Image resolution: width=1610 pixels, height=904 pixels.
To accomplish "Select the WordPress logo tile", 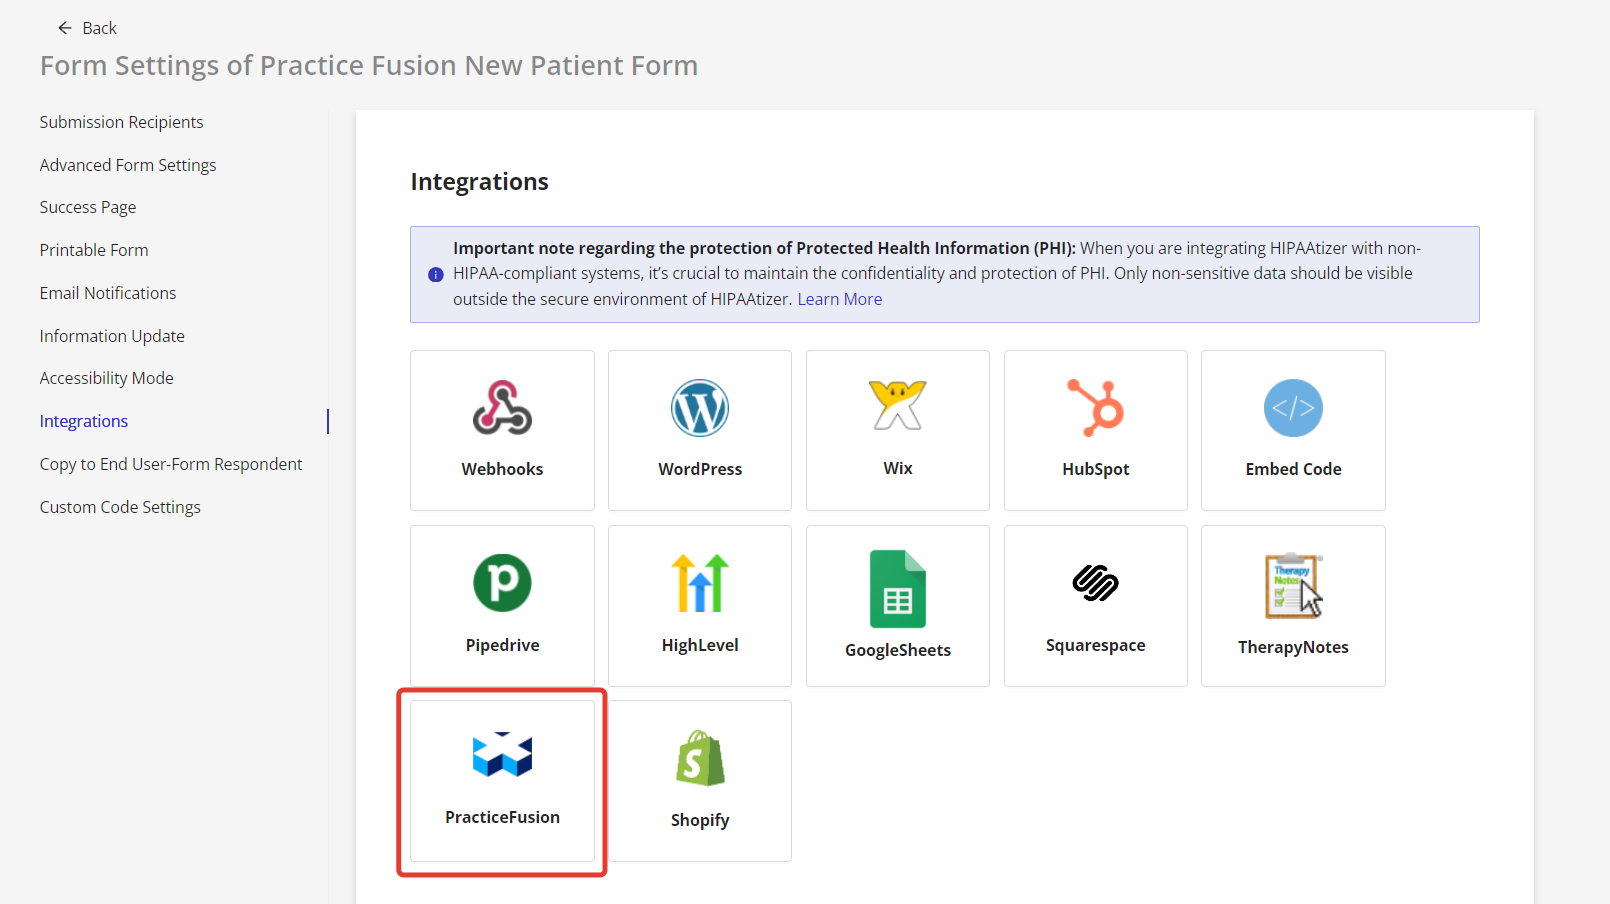I will pyautogui.click(x=700, y=408).
